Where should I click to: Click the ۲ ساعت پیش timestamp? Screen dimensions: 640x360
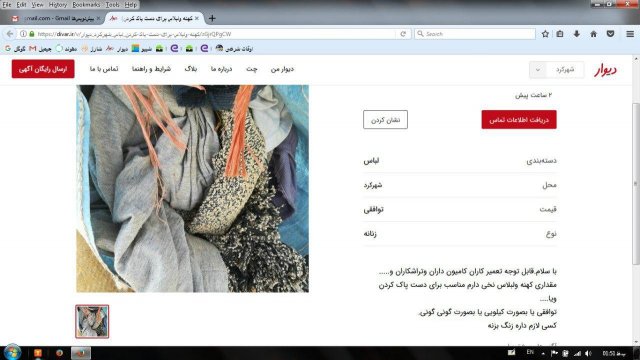(533, 95)
